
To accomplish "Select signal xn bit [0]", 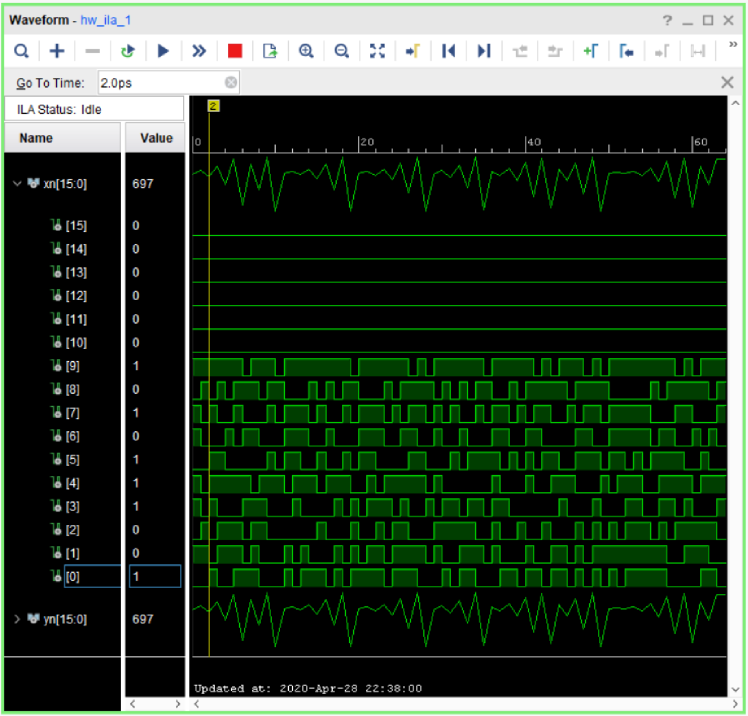I will click(73, 576).
